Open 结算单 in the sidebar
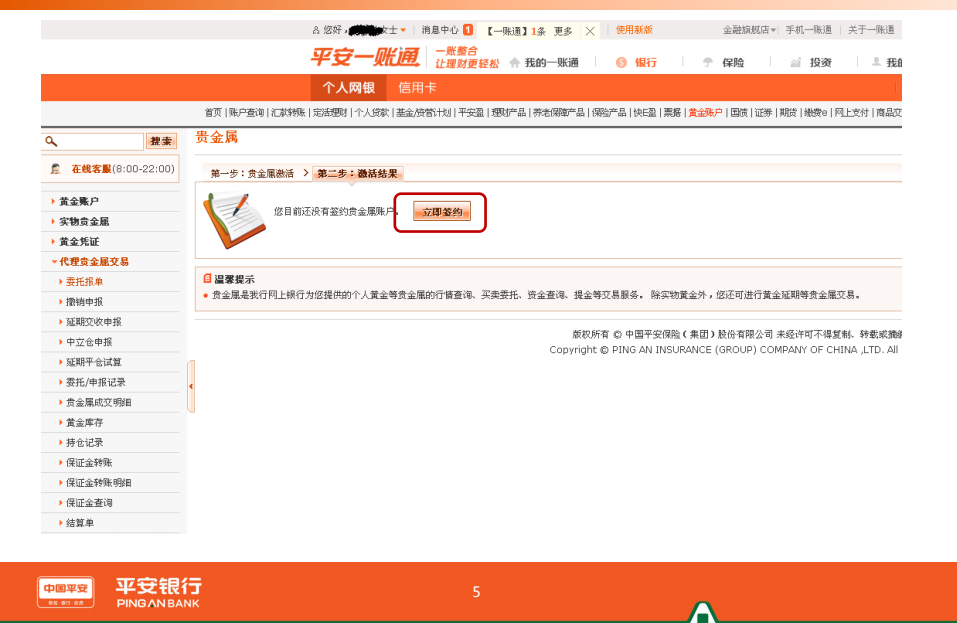Image resolution: width=957 pixels, height=623 pixels. [80, 523]
